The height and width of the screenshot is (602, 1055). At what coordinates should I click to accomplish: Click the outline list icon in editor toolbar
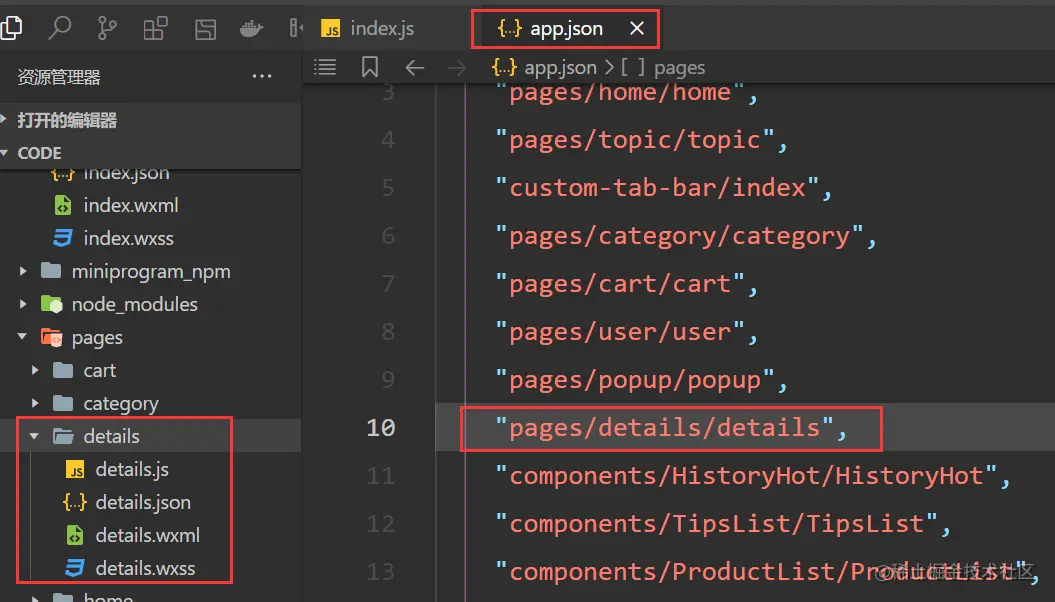click(x=325, y=67)
